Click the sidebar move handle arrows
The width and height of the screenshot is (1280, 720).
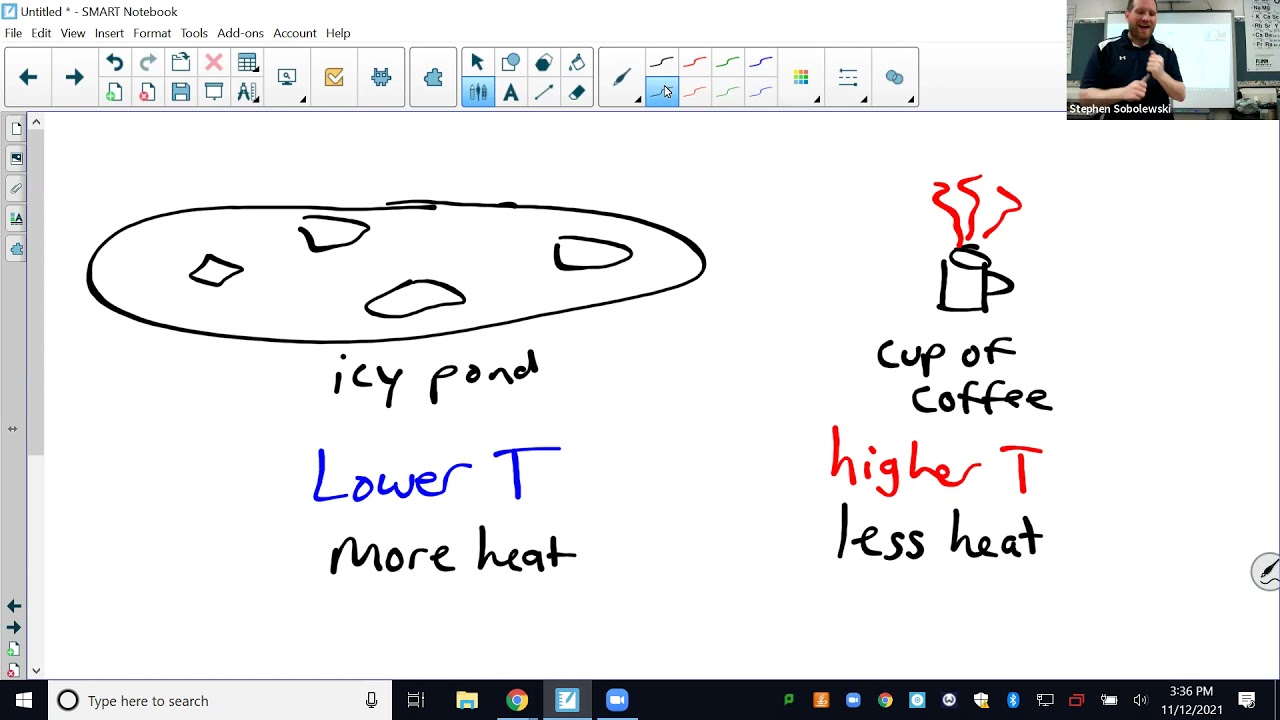(x=12, y=429)
